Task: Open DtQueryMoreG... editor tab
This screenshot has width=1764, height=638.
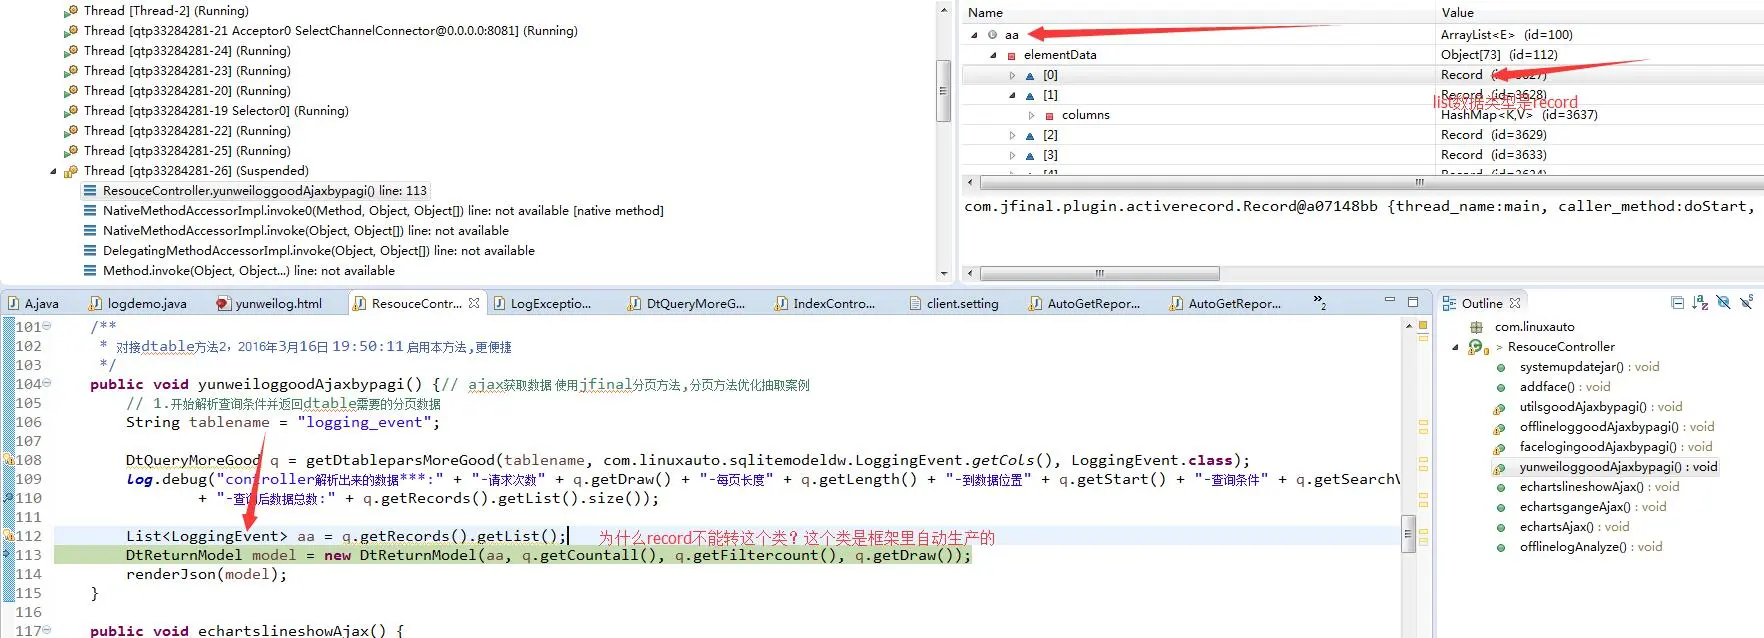Action: pyautogui.click(x=686, y=303)
